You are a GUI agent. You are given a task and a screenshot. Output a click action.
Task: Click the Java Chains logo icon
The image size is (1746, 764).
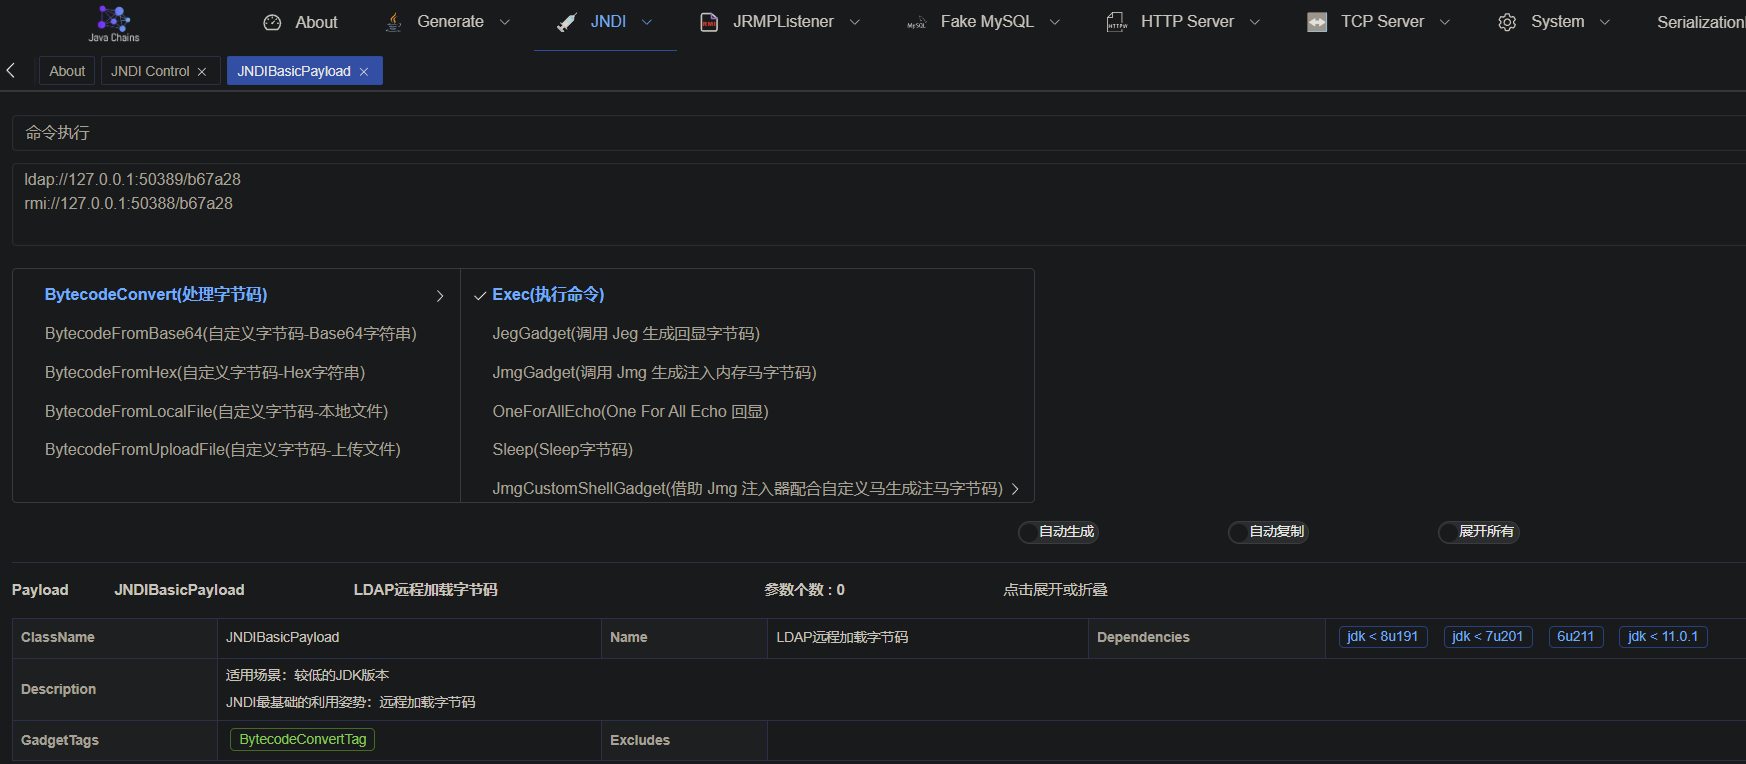pyautogui.click(x=113, y=19)
